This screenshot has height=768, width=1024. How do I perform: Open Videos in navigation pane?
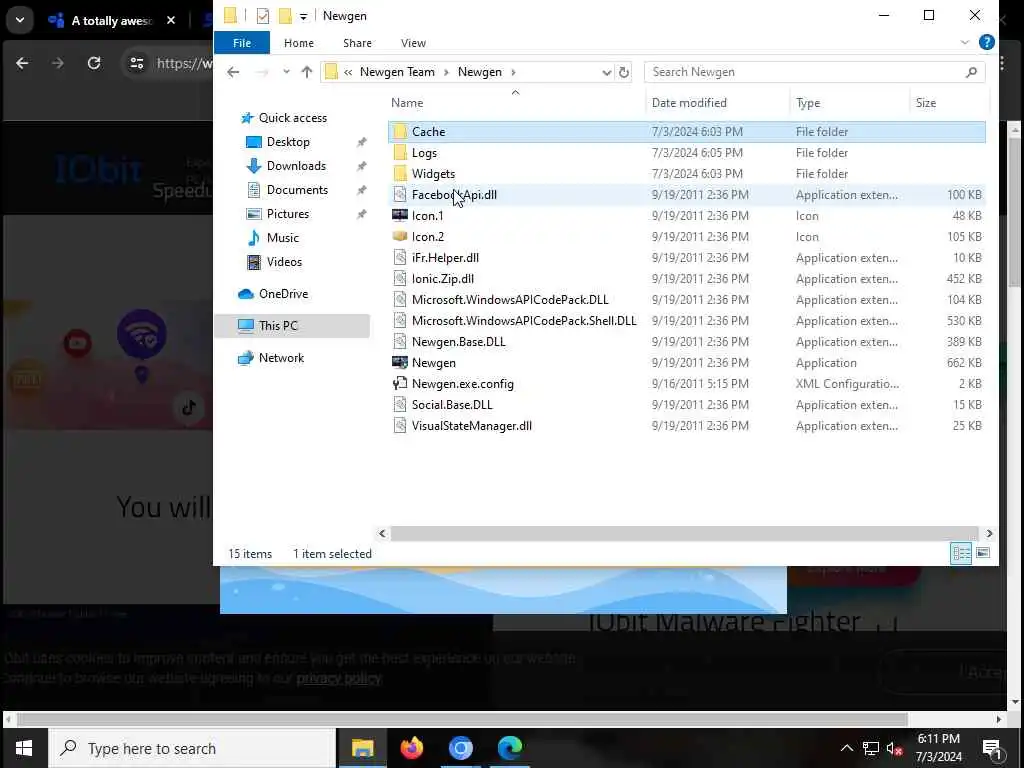point(284,262)
